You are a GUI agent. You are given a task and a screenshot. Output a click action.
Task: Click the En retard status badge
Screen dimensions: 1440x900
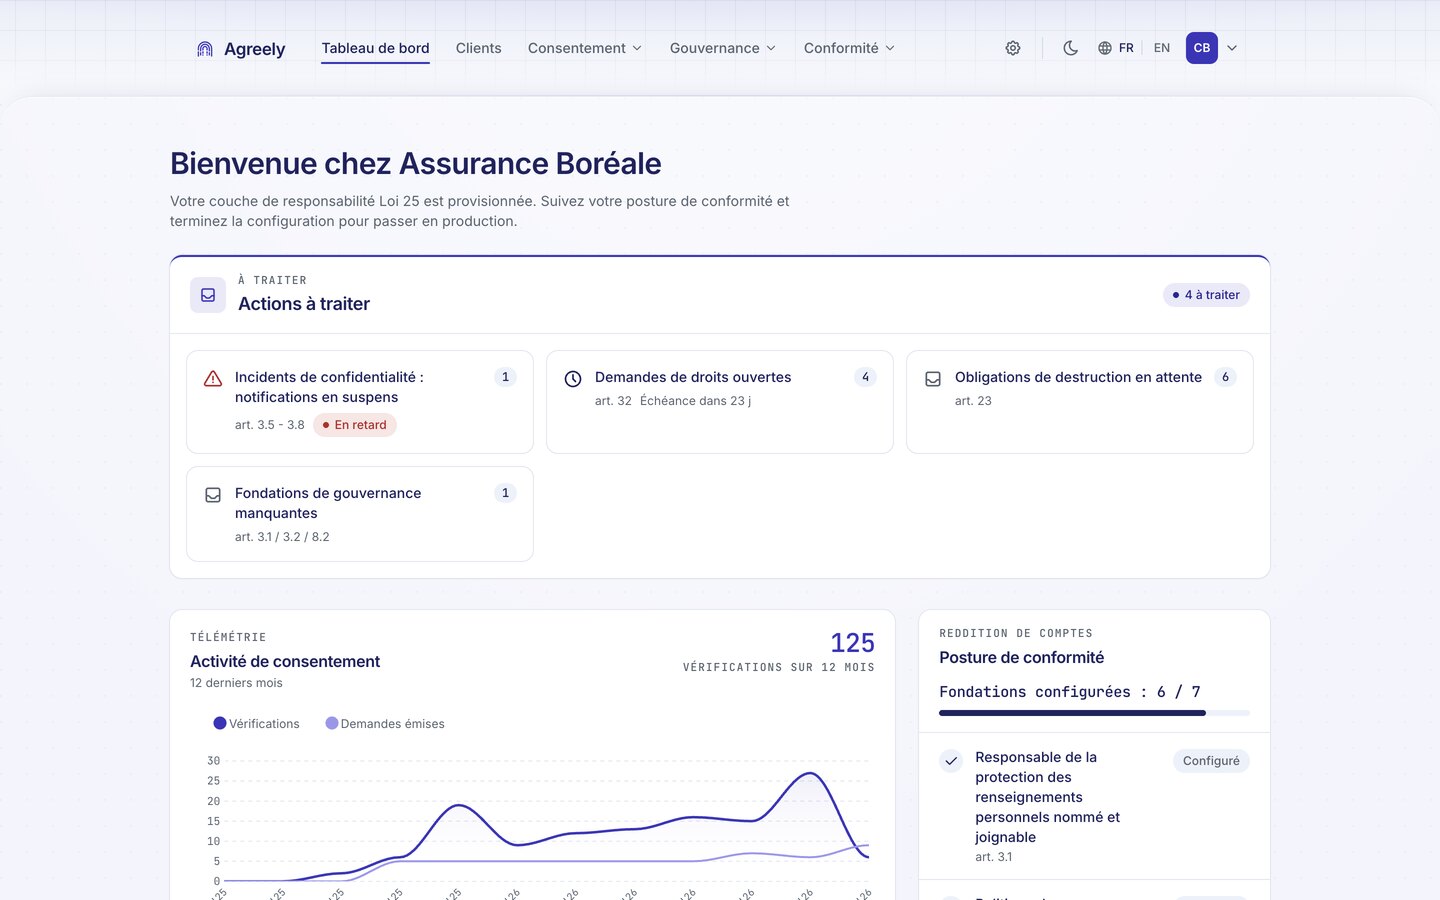coord(355,425)
